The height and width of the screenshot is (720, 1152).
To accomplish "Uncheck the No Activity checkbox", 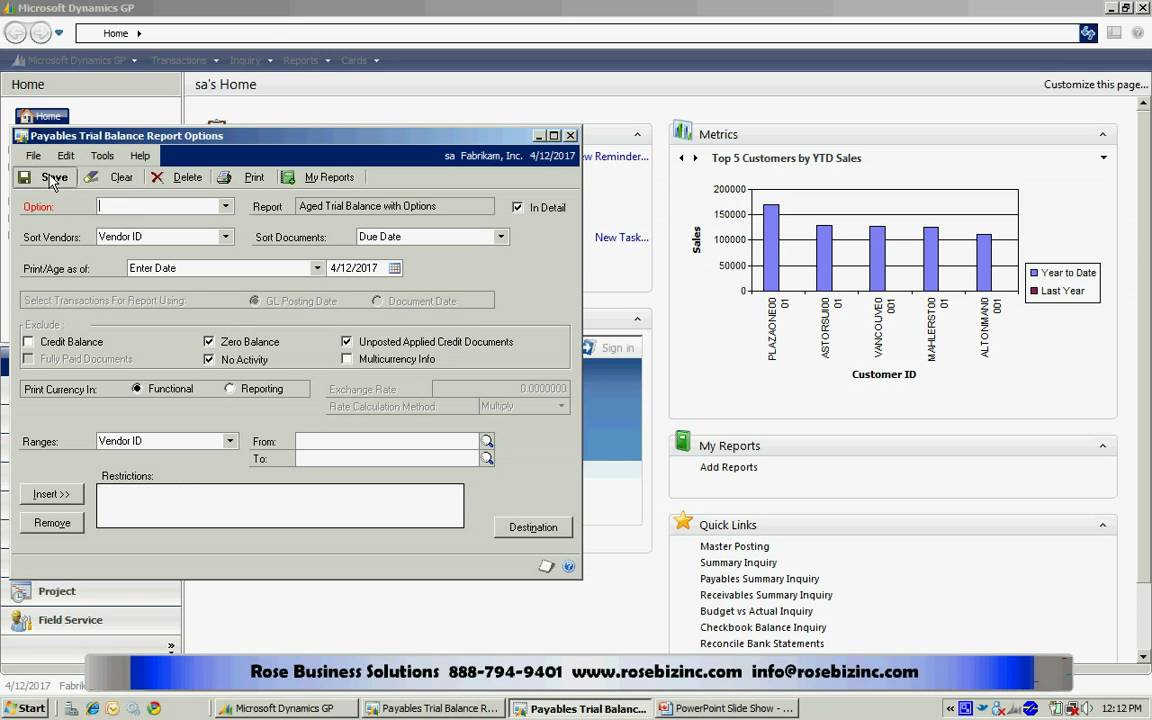I will (x=209, y=359).
